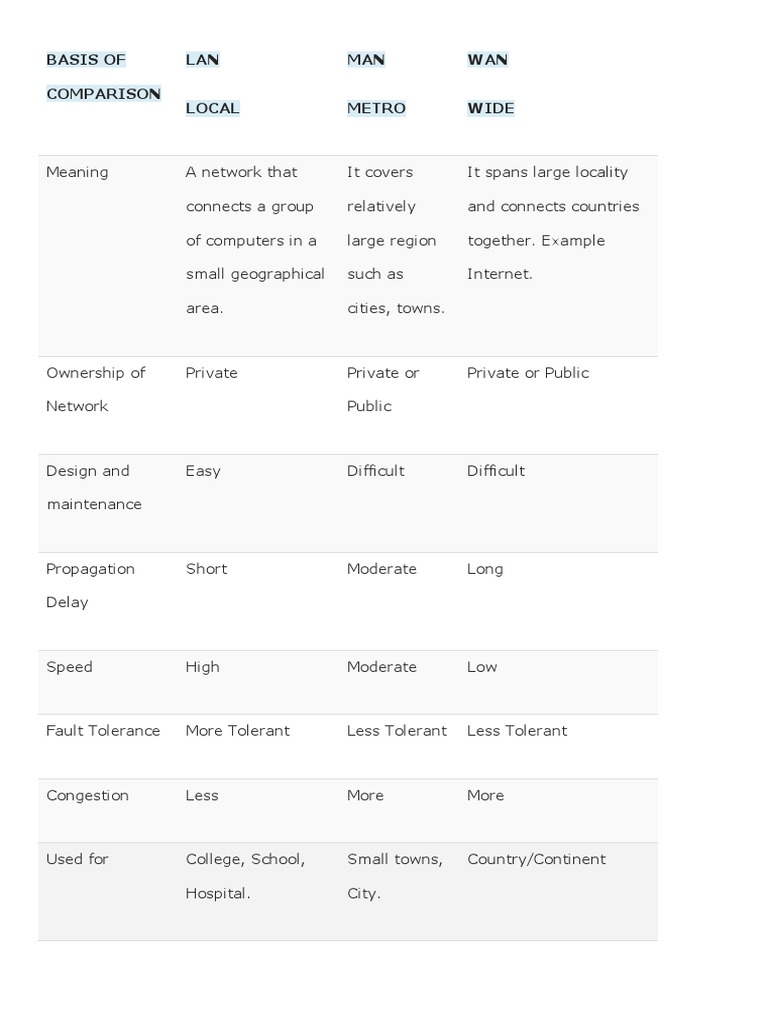This screenshot has width=768, height=1024.
Task: Select the Fault Tolerance row label
Action: tap(103, 731)
